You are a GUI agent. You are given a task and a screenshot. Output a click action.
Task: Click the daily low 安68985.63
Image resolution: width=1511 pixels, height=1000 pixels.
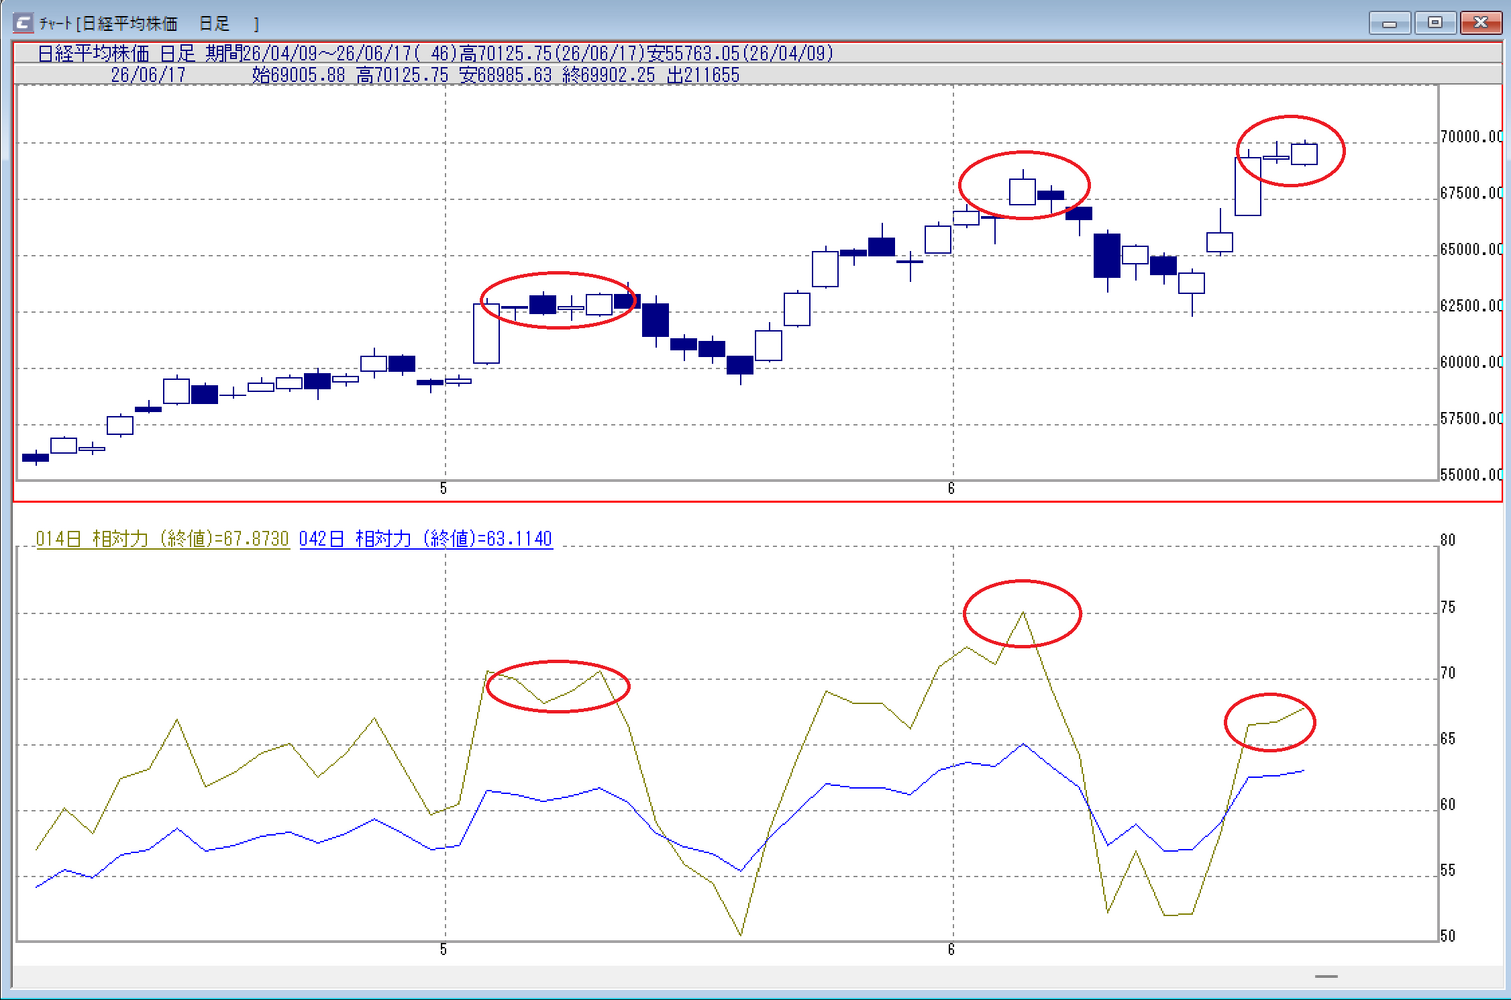[x=505, y=75]
